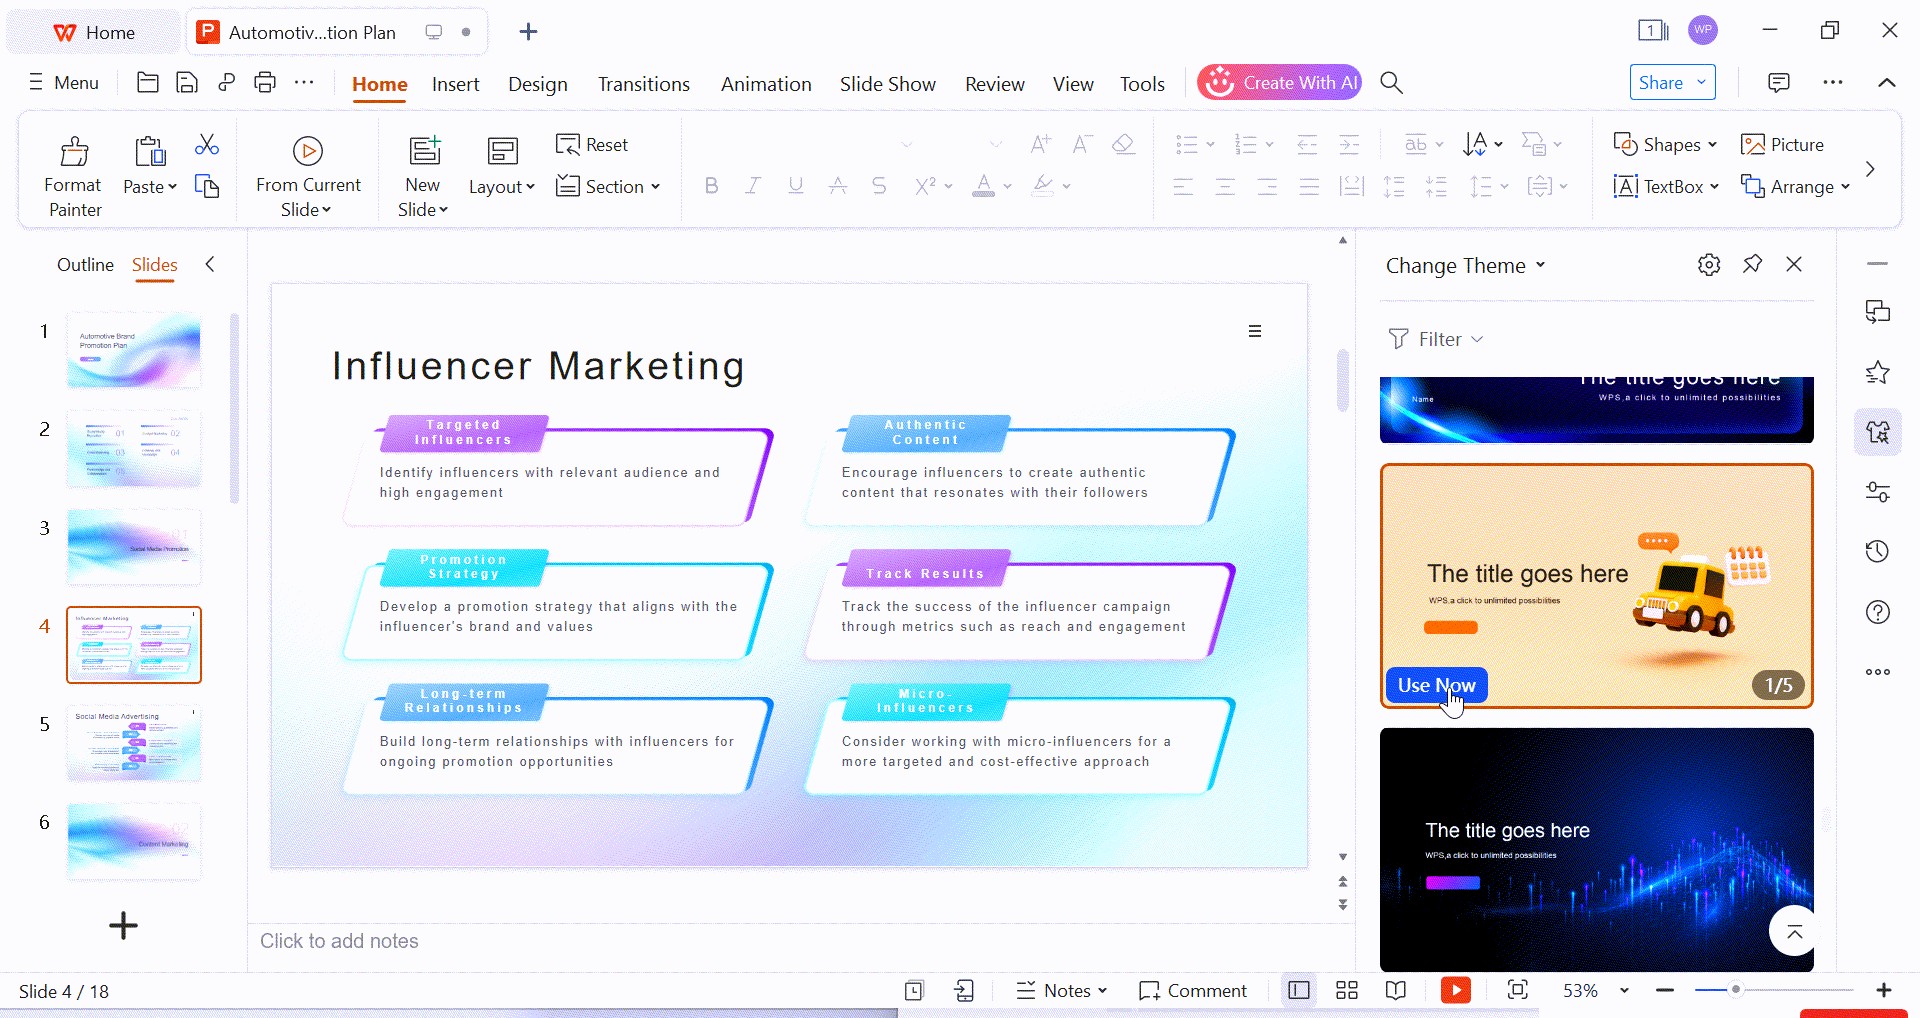The height and width of the screenshot is (1018, 1920).
Task: Open the Slide Sorter grid view
Action: pos(1347,990)
